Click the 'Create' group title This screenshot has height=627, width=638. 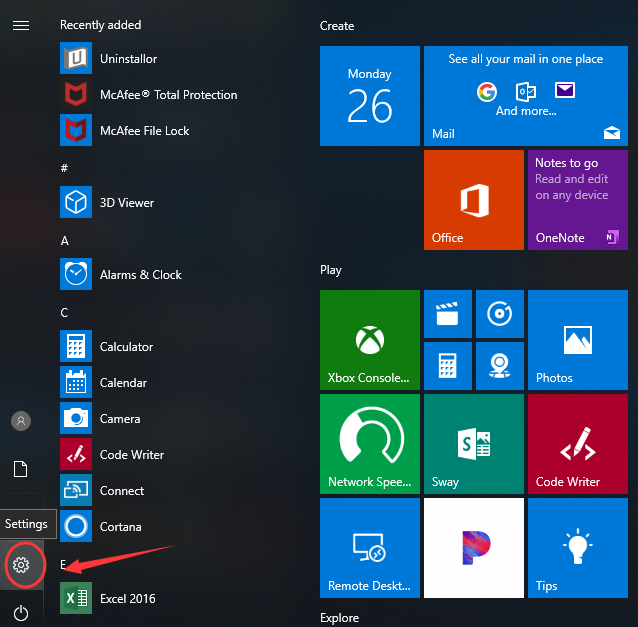pyautogui.click(x=337, y=26)
